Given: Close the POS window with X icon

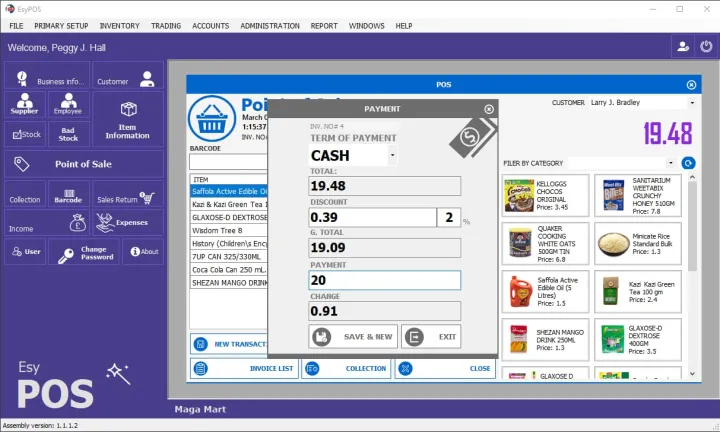Looking at the screenshot, I should pos(691,85).
